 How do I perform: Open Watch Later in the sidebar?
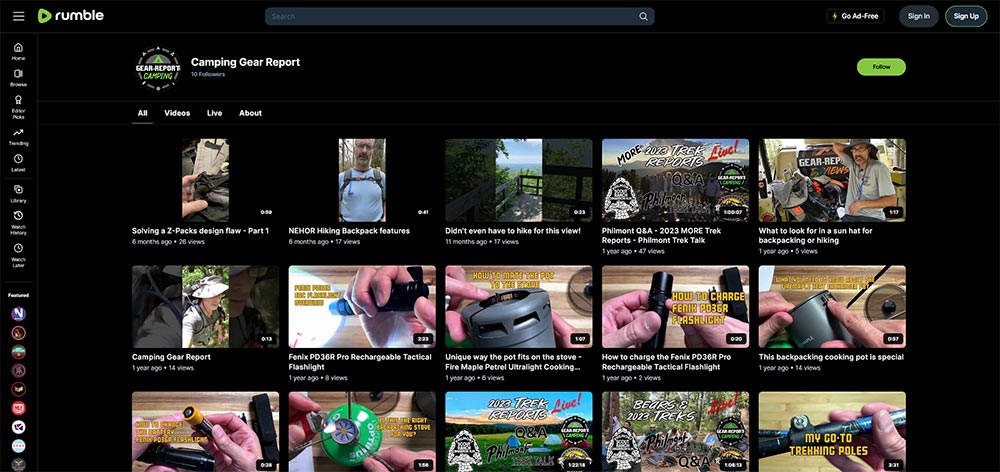pos(18,255)
